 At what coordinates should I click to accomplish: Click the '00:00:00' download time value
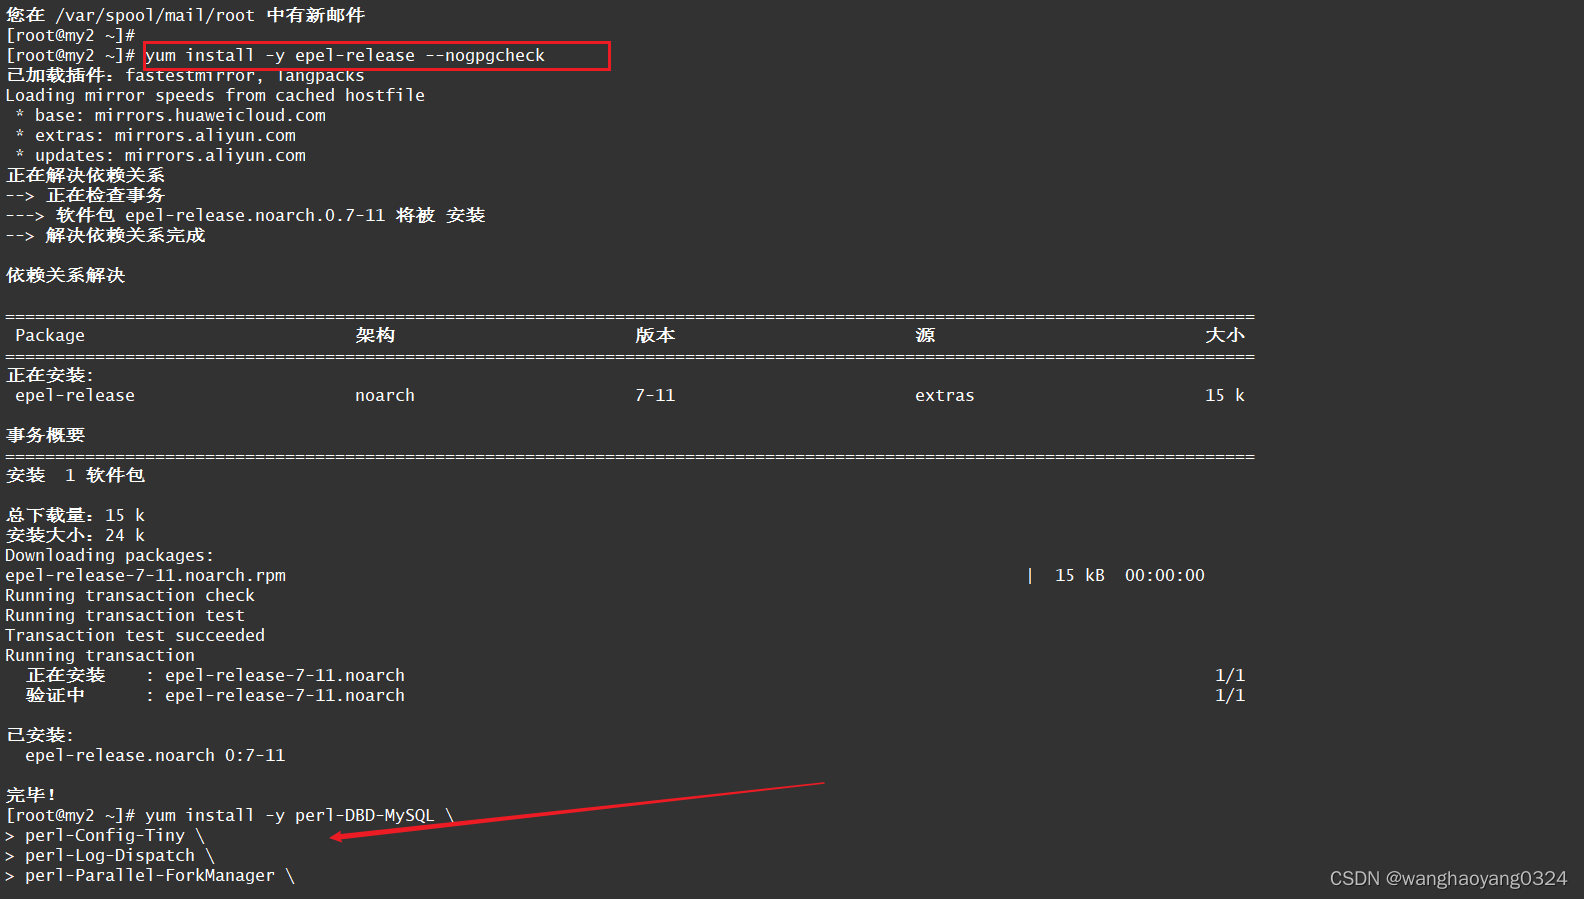point(1165,576)
